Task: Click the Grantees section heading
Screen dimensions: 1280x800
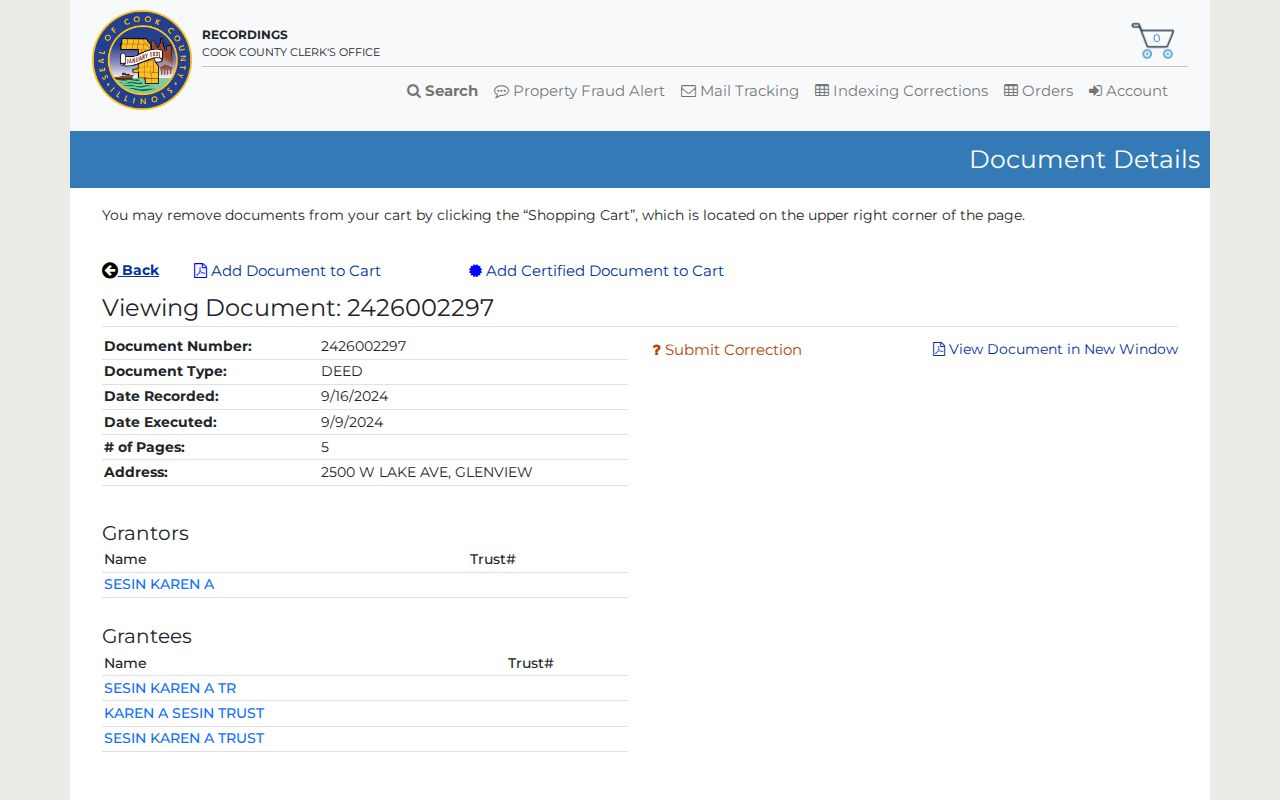Action: pos(147,636)
